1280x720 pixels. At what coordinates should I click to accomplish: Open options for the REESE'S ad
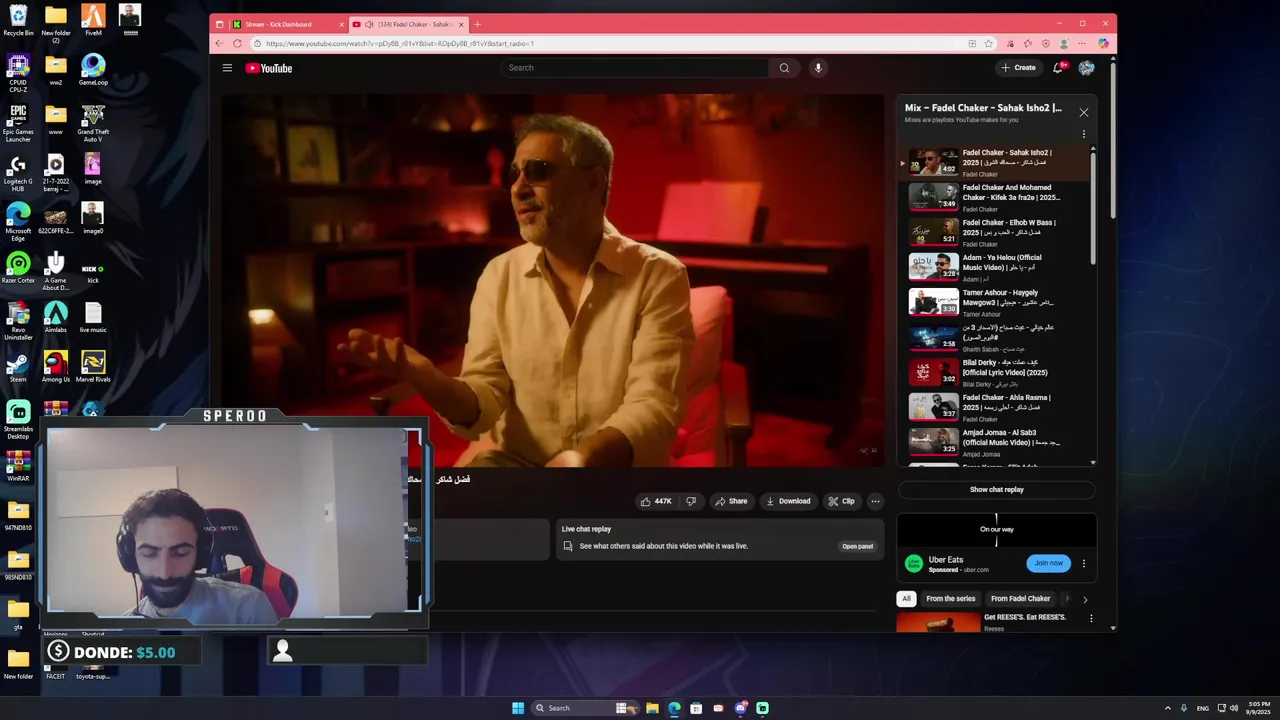click(1091, 619)
